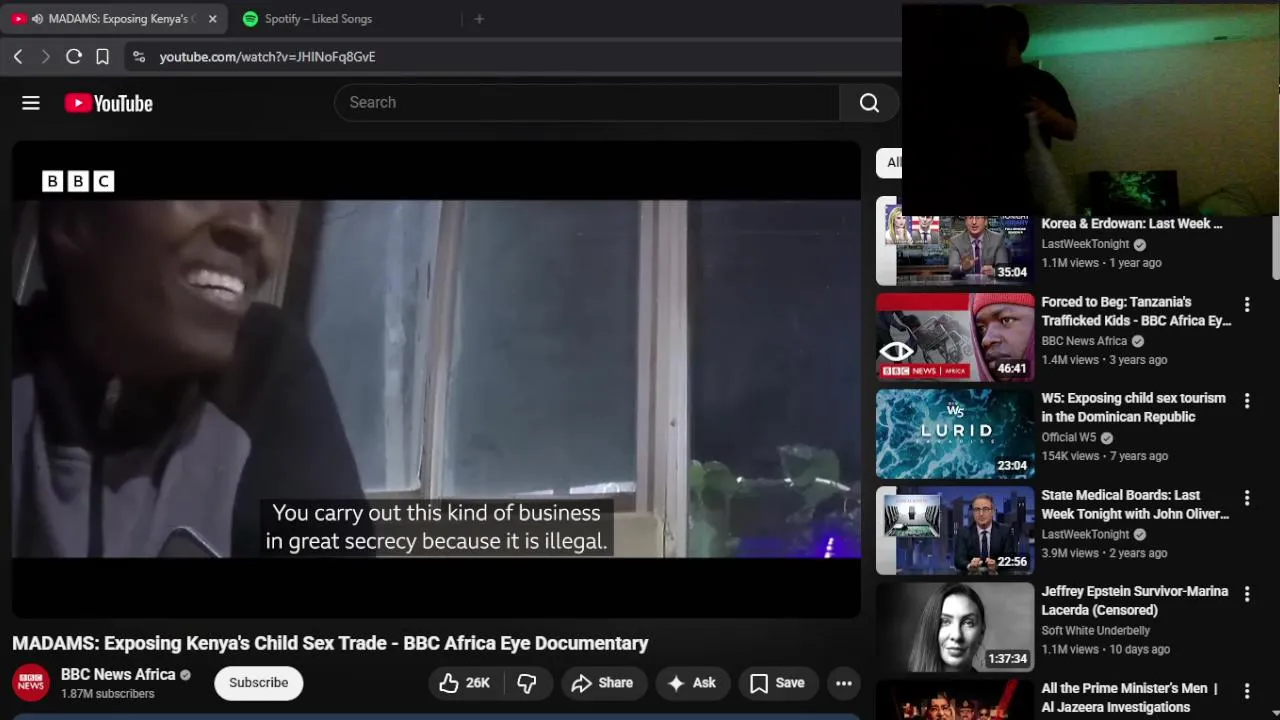The width and height of the screenshot is (1280, 720).
Task: Click the magnifier search button
Action: [869, 102]
